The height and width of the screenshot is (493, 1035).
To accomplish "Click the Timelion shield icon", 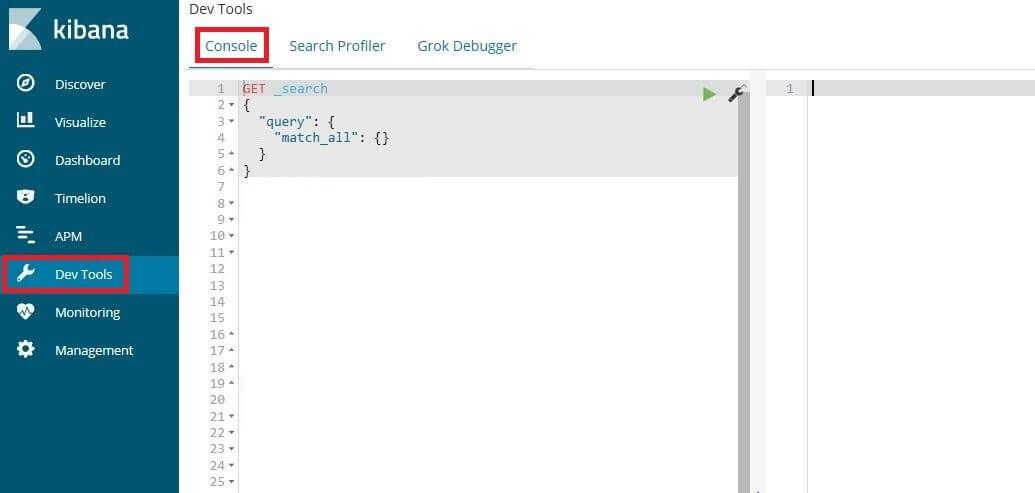I will pos(26,198).
